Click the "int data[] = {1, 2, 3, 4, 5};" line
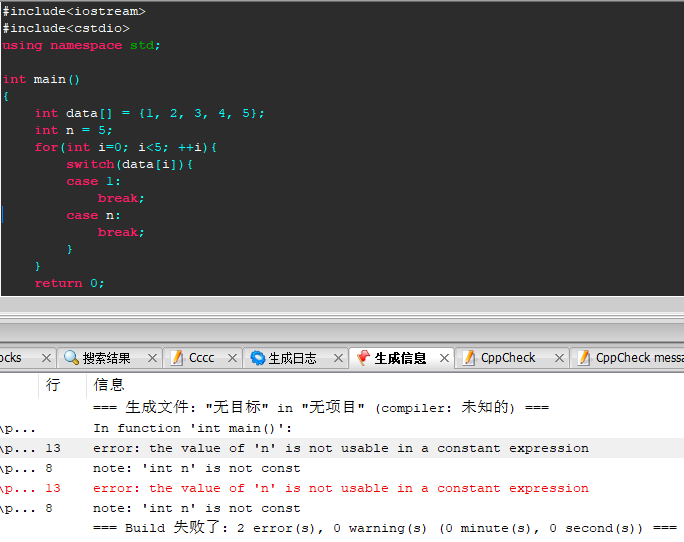This screenshot has width=684, height=542. pyautogui.click(x=150, y=113)
